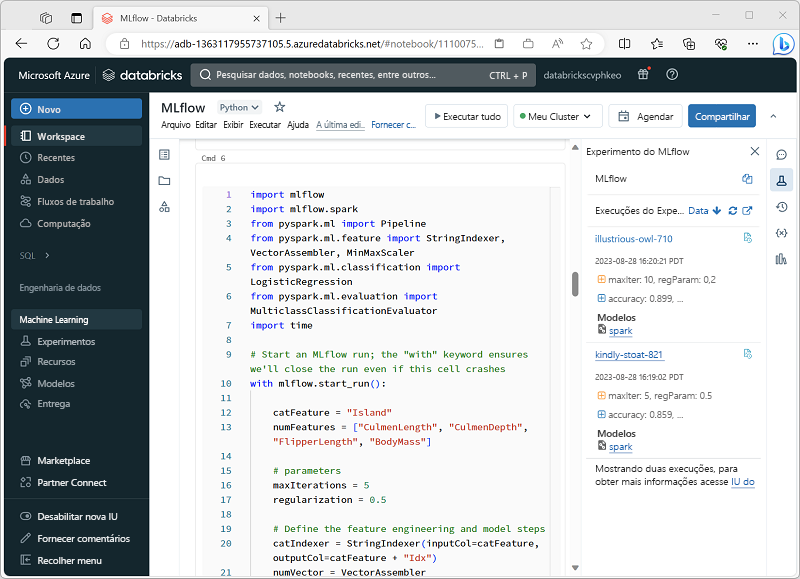Close the Experimento do MLflow panel
Screen dimensions: 800x579
tap(755, 152)
